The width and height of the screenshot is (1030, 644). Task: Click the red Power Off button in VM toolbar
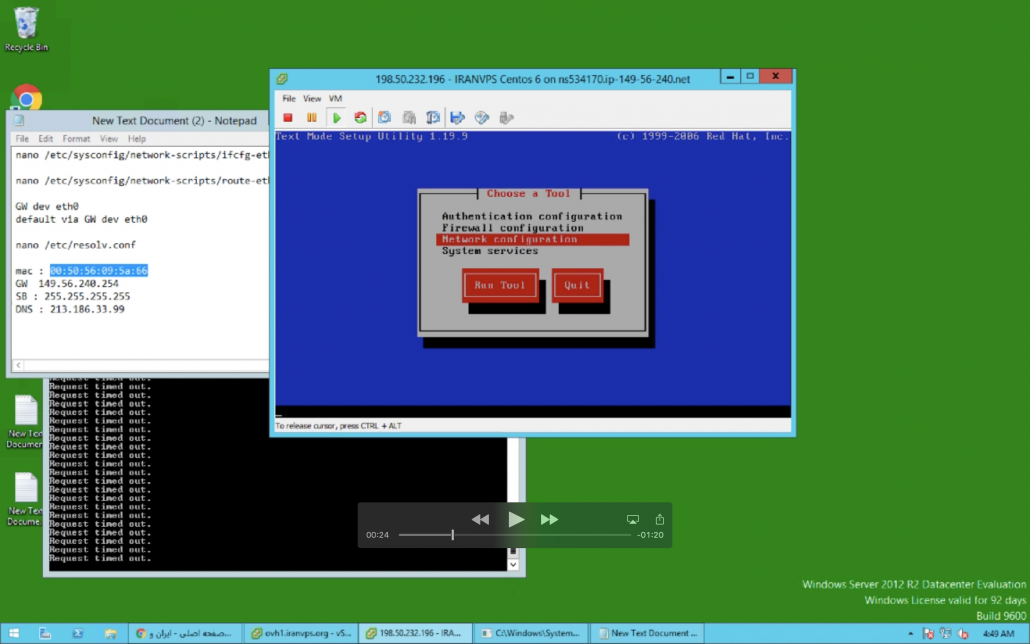pyautogui.click(x=288, y=118)
